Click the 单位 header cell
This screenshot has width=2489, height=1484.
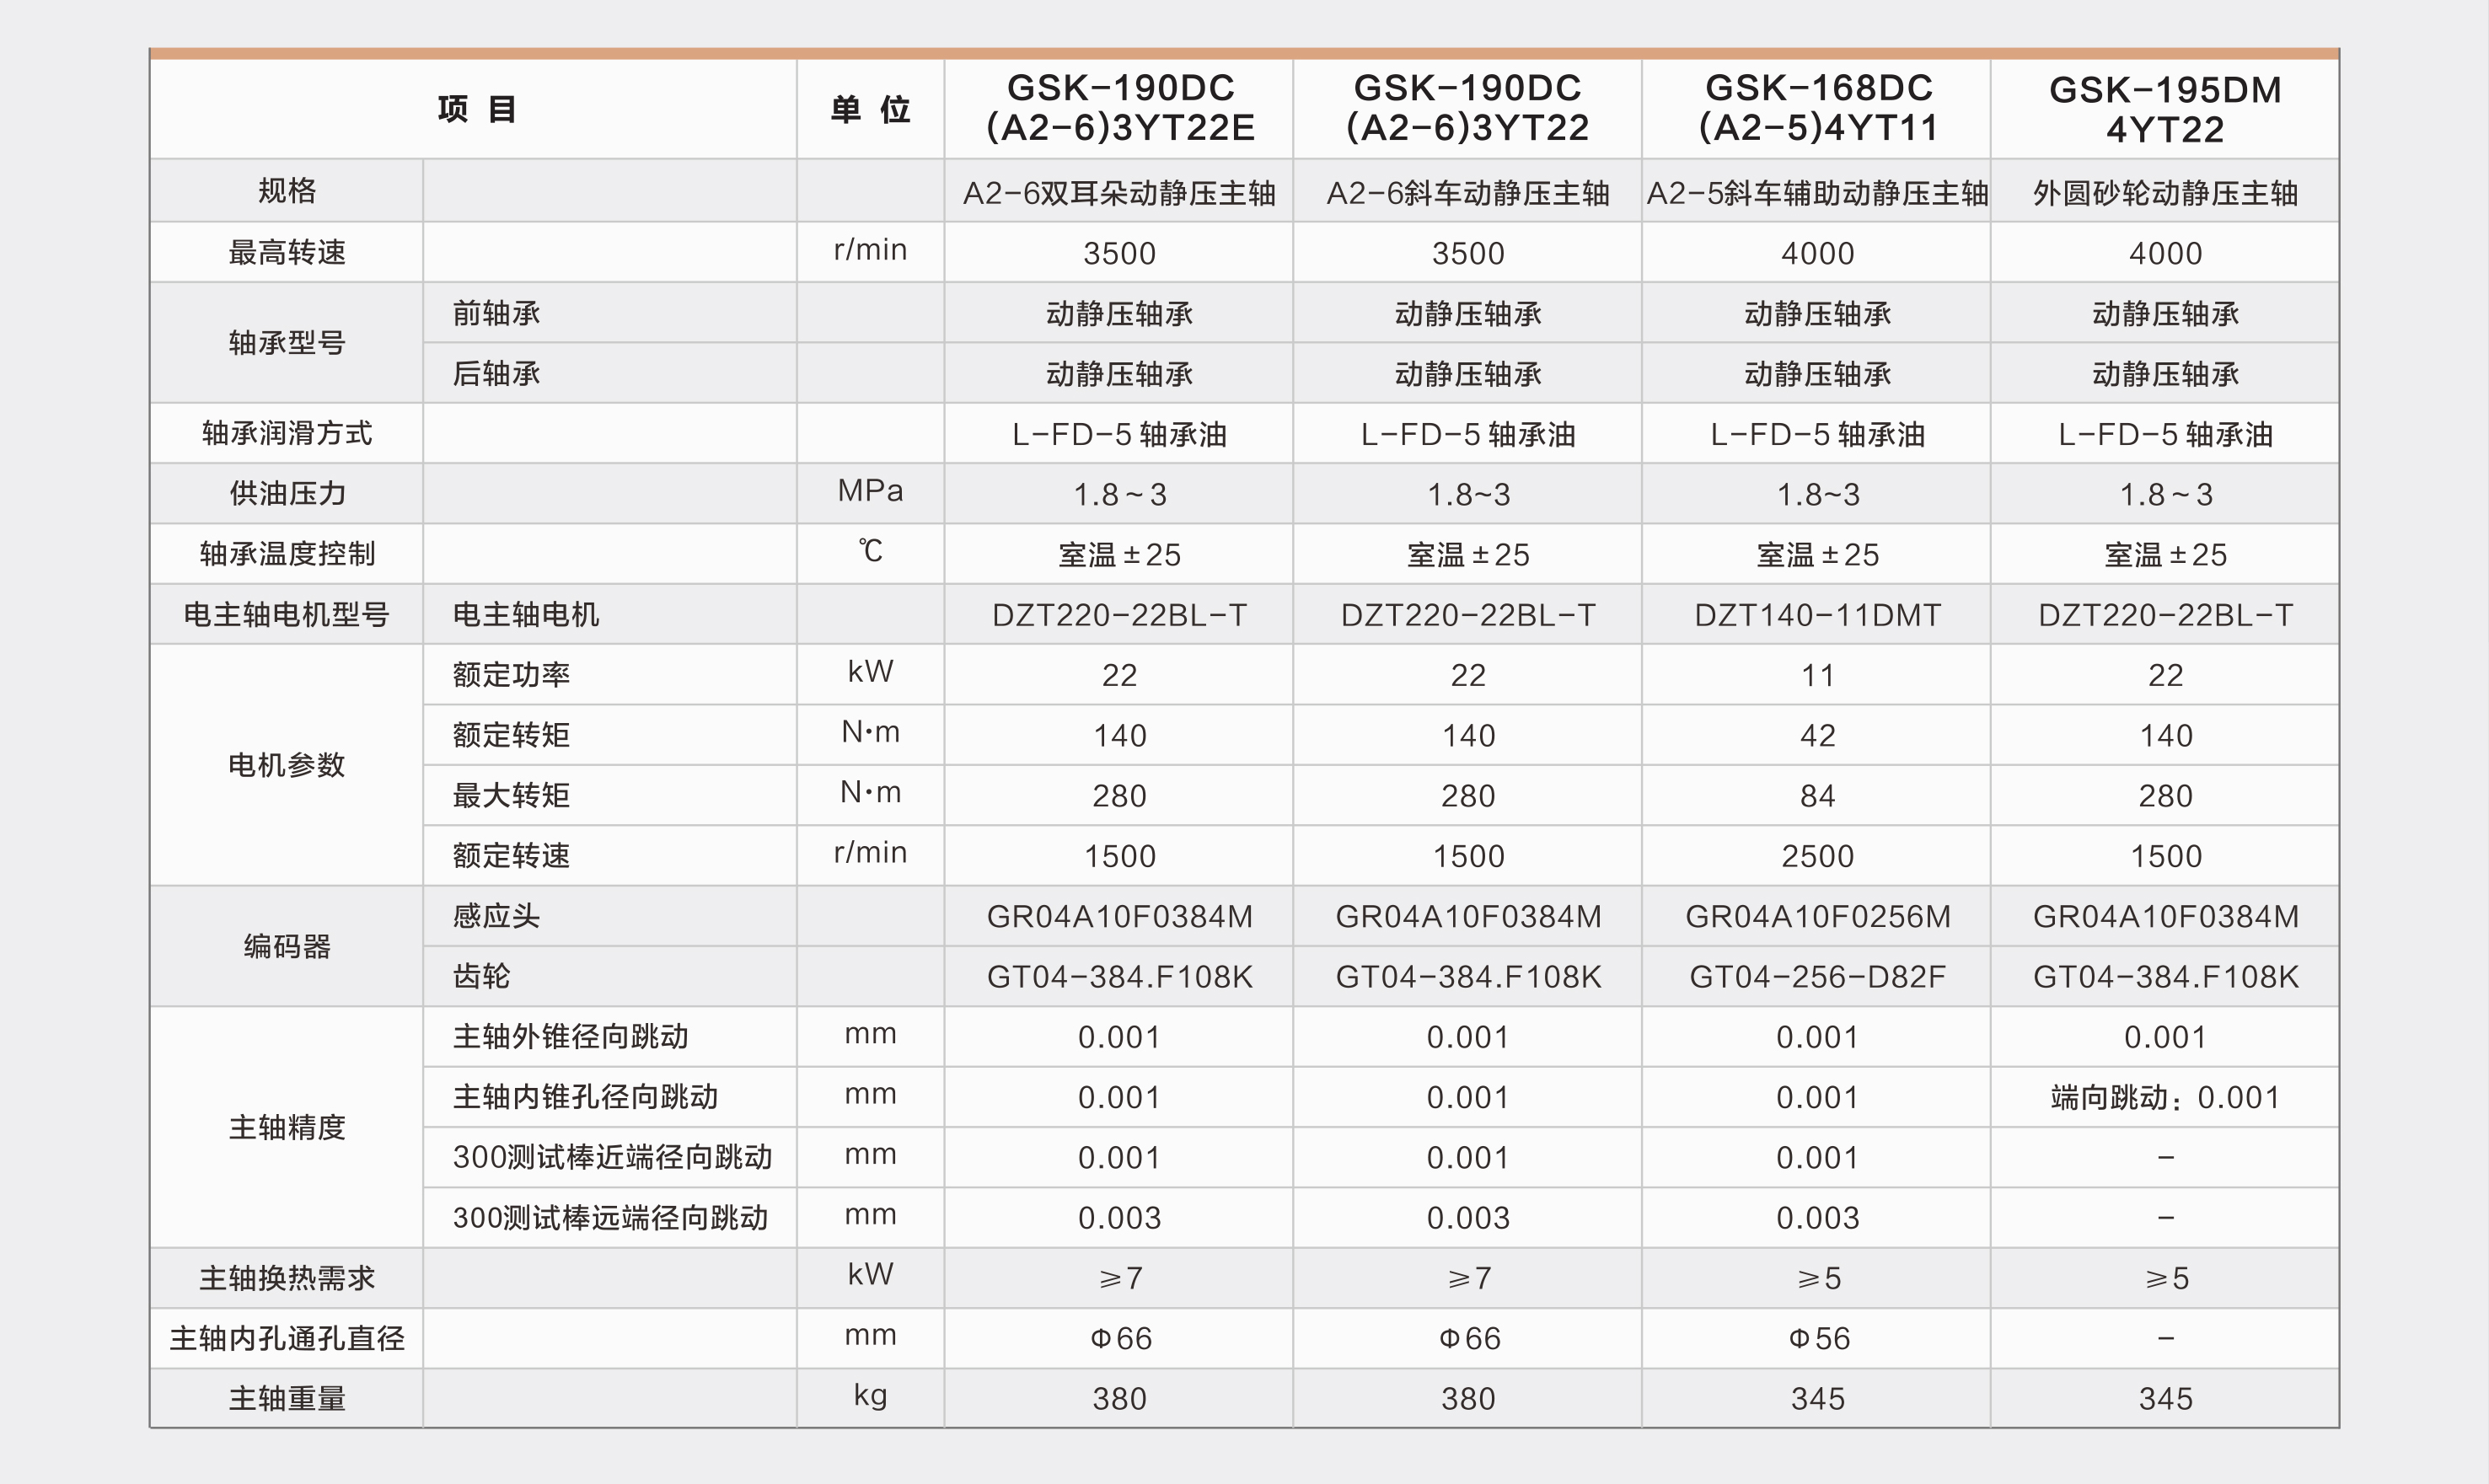pyautogui.click(x=870, y=109)
